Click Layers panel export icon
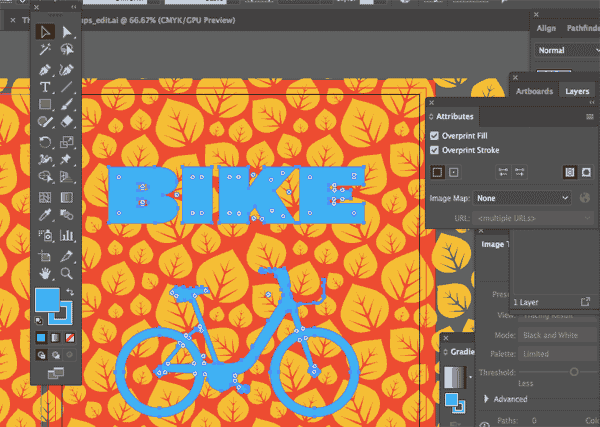The height and width of the screenshot is (427, 600). pos(585,302)
